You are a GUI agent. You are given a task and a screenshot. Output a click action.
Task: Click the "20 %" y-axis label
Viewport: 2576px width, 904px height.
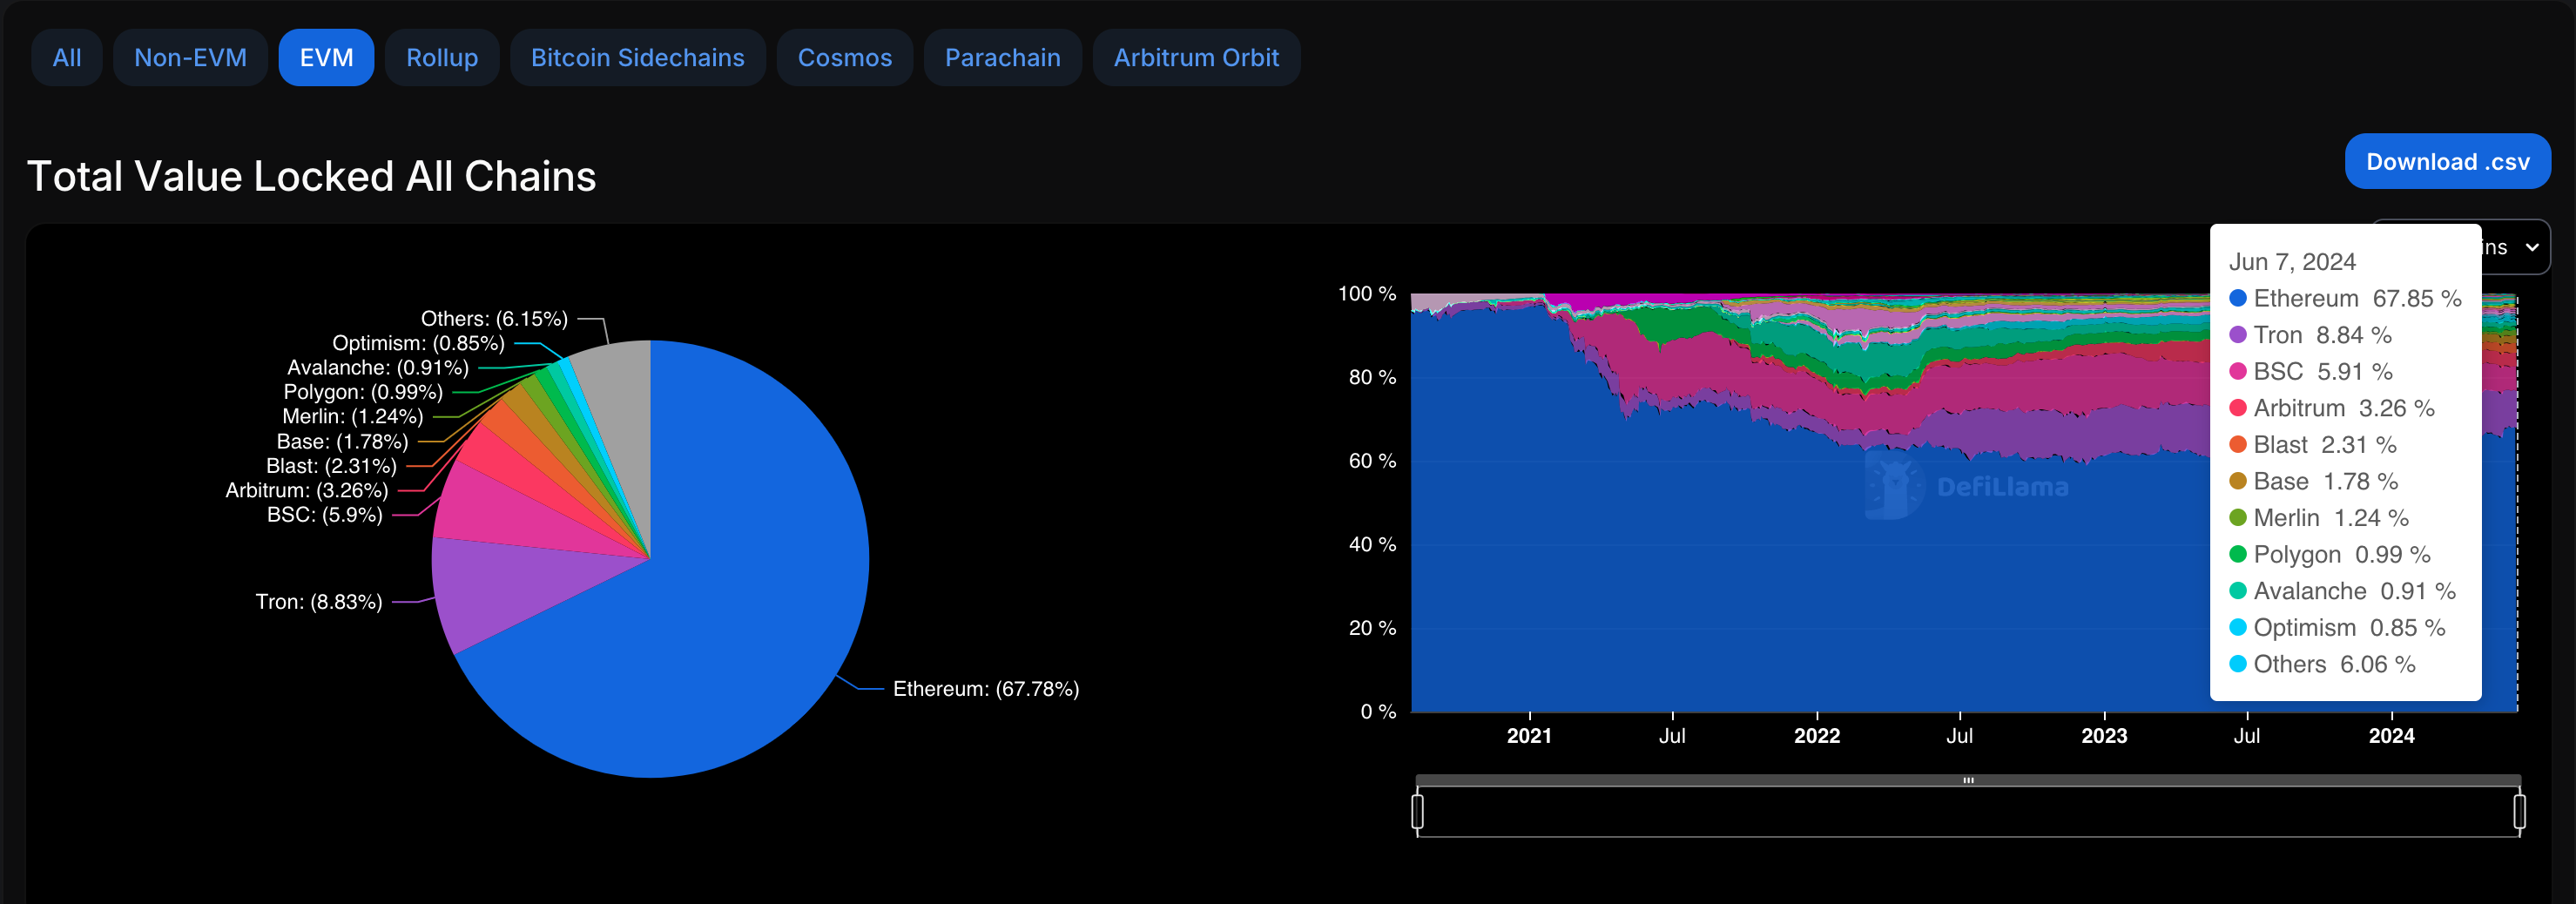click(x=1372, y=628)
